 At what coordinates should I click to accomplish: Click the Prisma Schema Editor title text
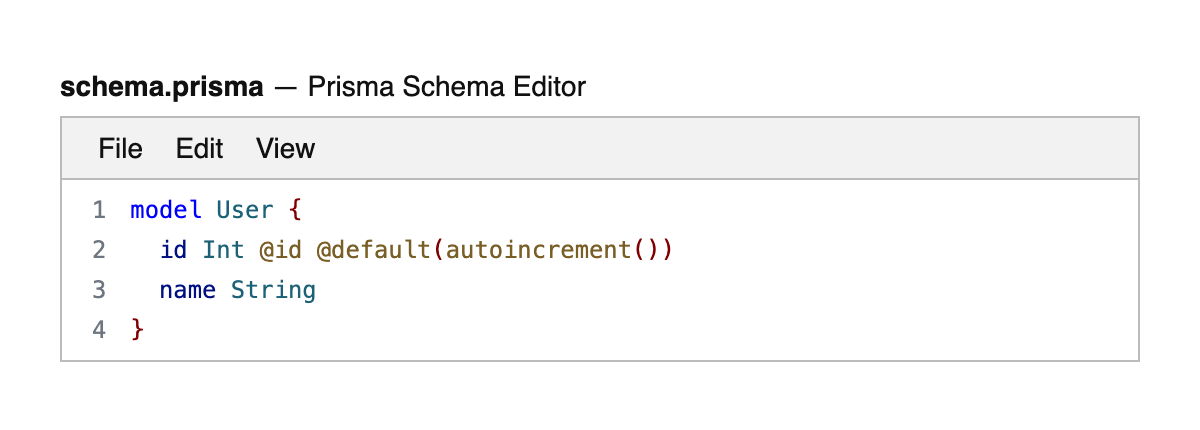click(x=446, y=88)
